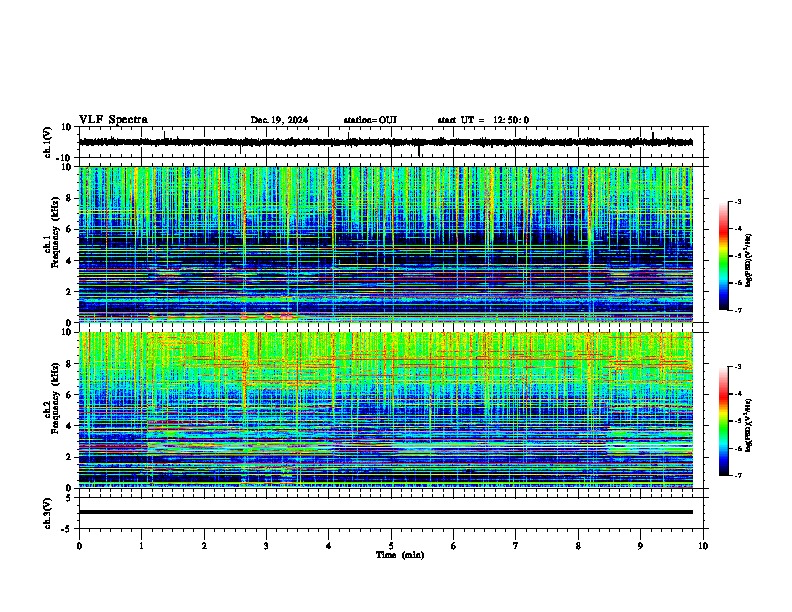Screen dimensions: 792x612
Task: Click the ch.1 "Frequency (kHz)" axis label
Action: [x=55, y=232]
